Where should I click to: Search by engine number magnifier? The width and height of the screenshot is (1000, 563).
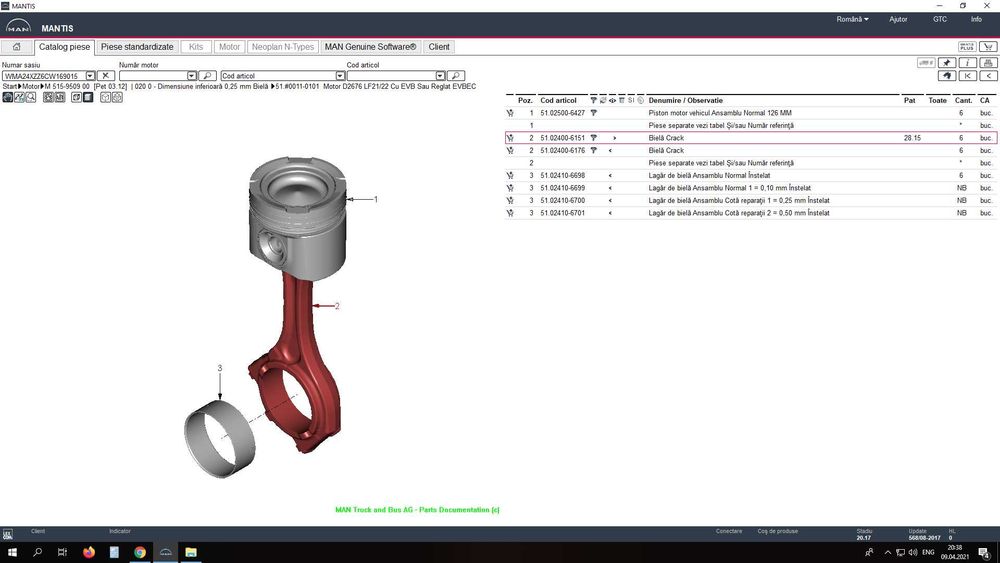[x=207, y=76]
